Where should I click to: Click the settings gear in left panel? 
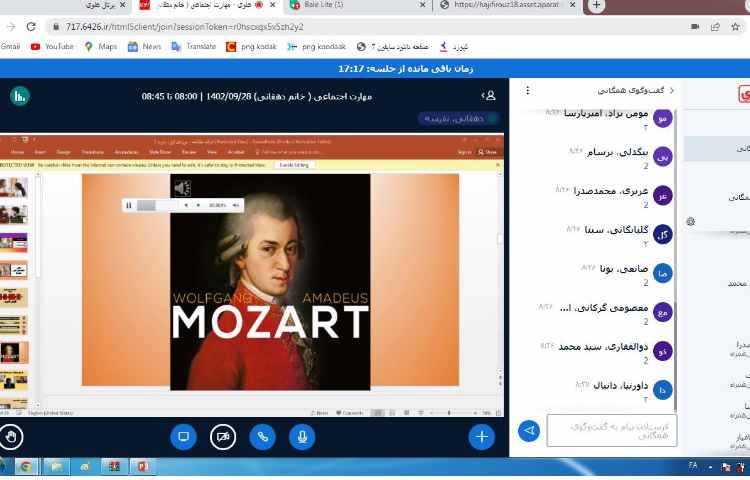pos(690,221)
